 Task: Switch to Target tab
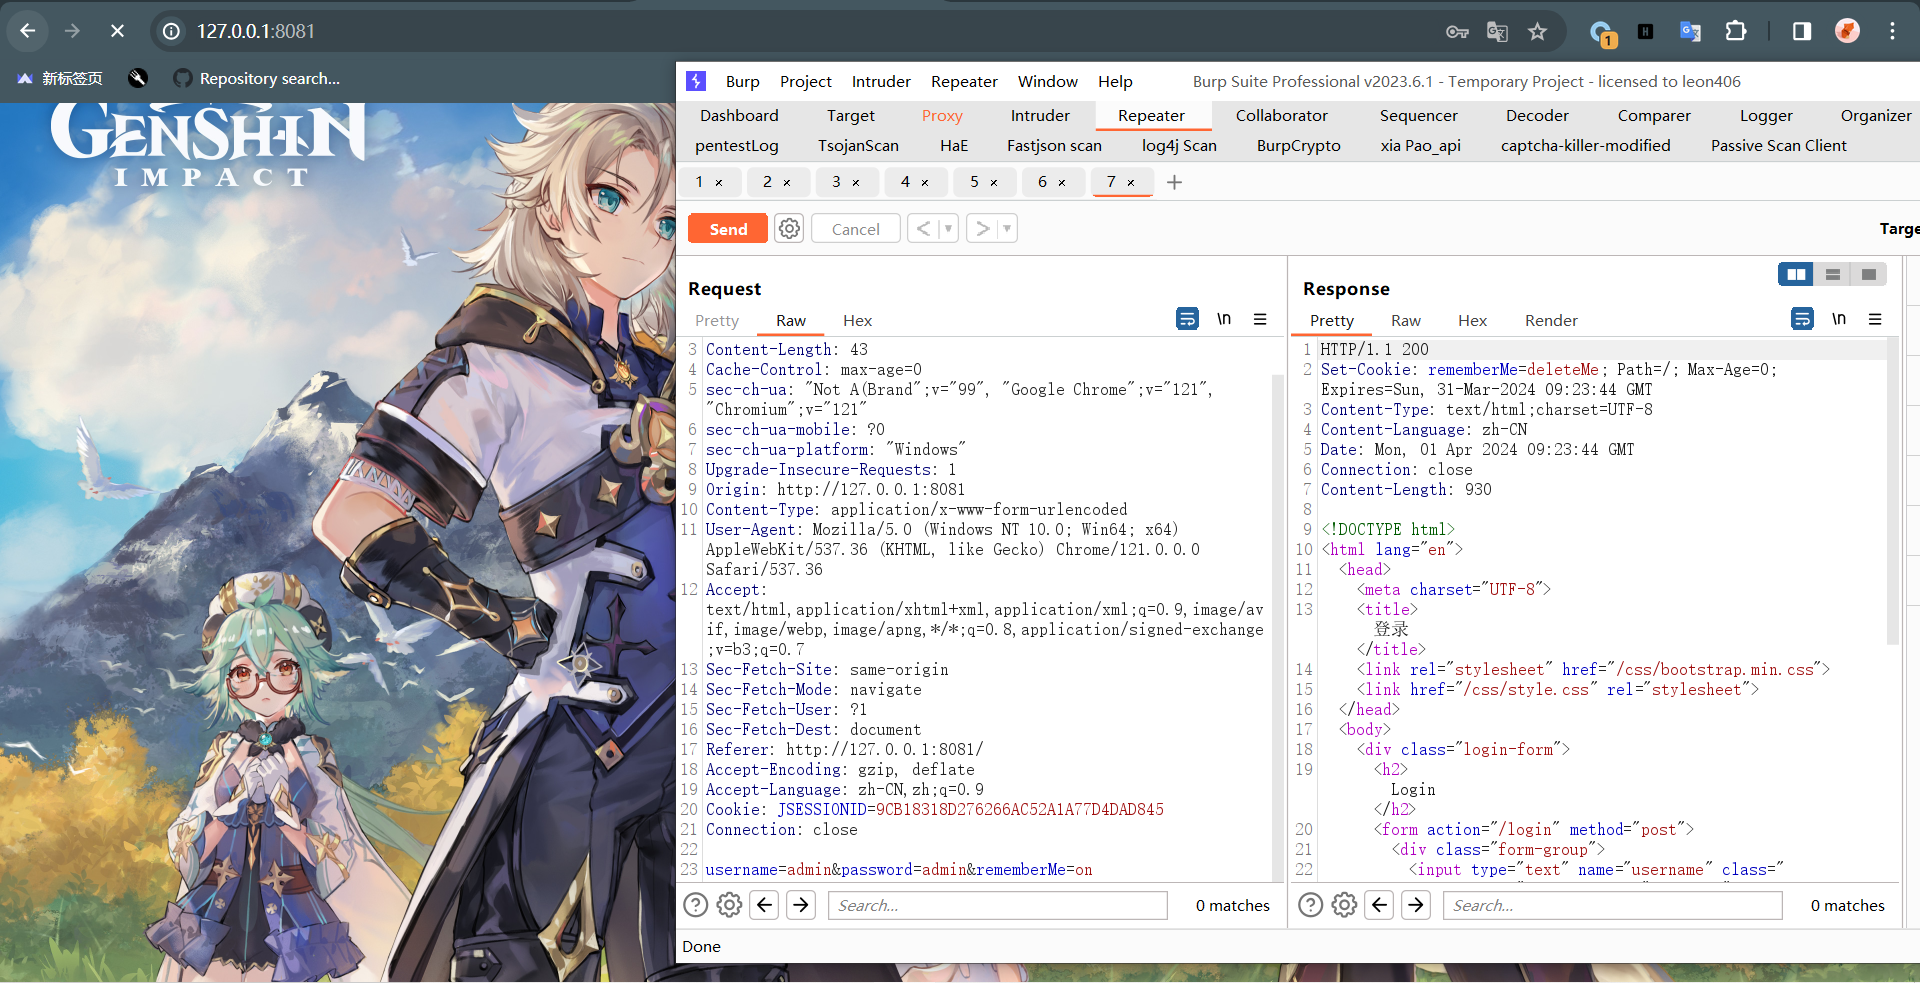coord(851,115)
